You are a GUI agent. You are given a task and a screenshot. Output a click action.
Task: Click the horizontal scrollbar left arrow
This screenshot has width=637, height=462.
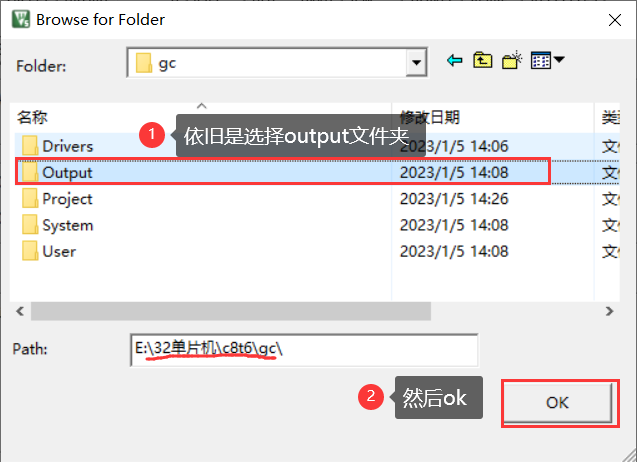tap(20, 311)
